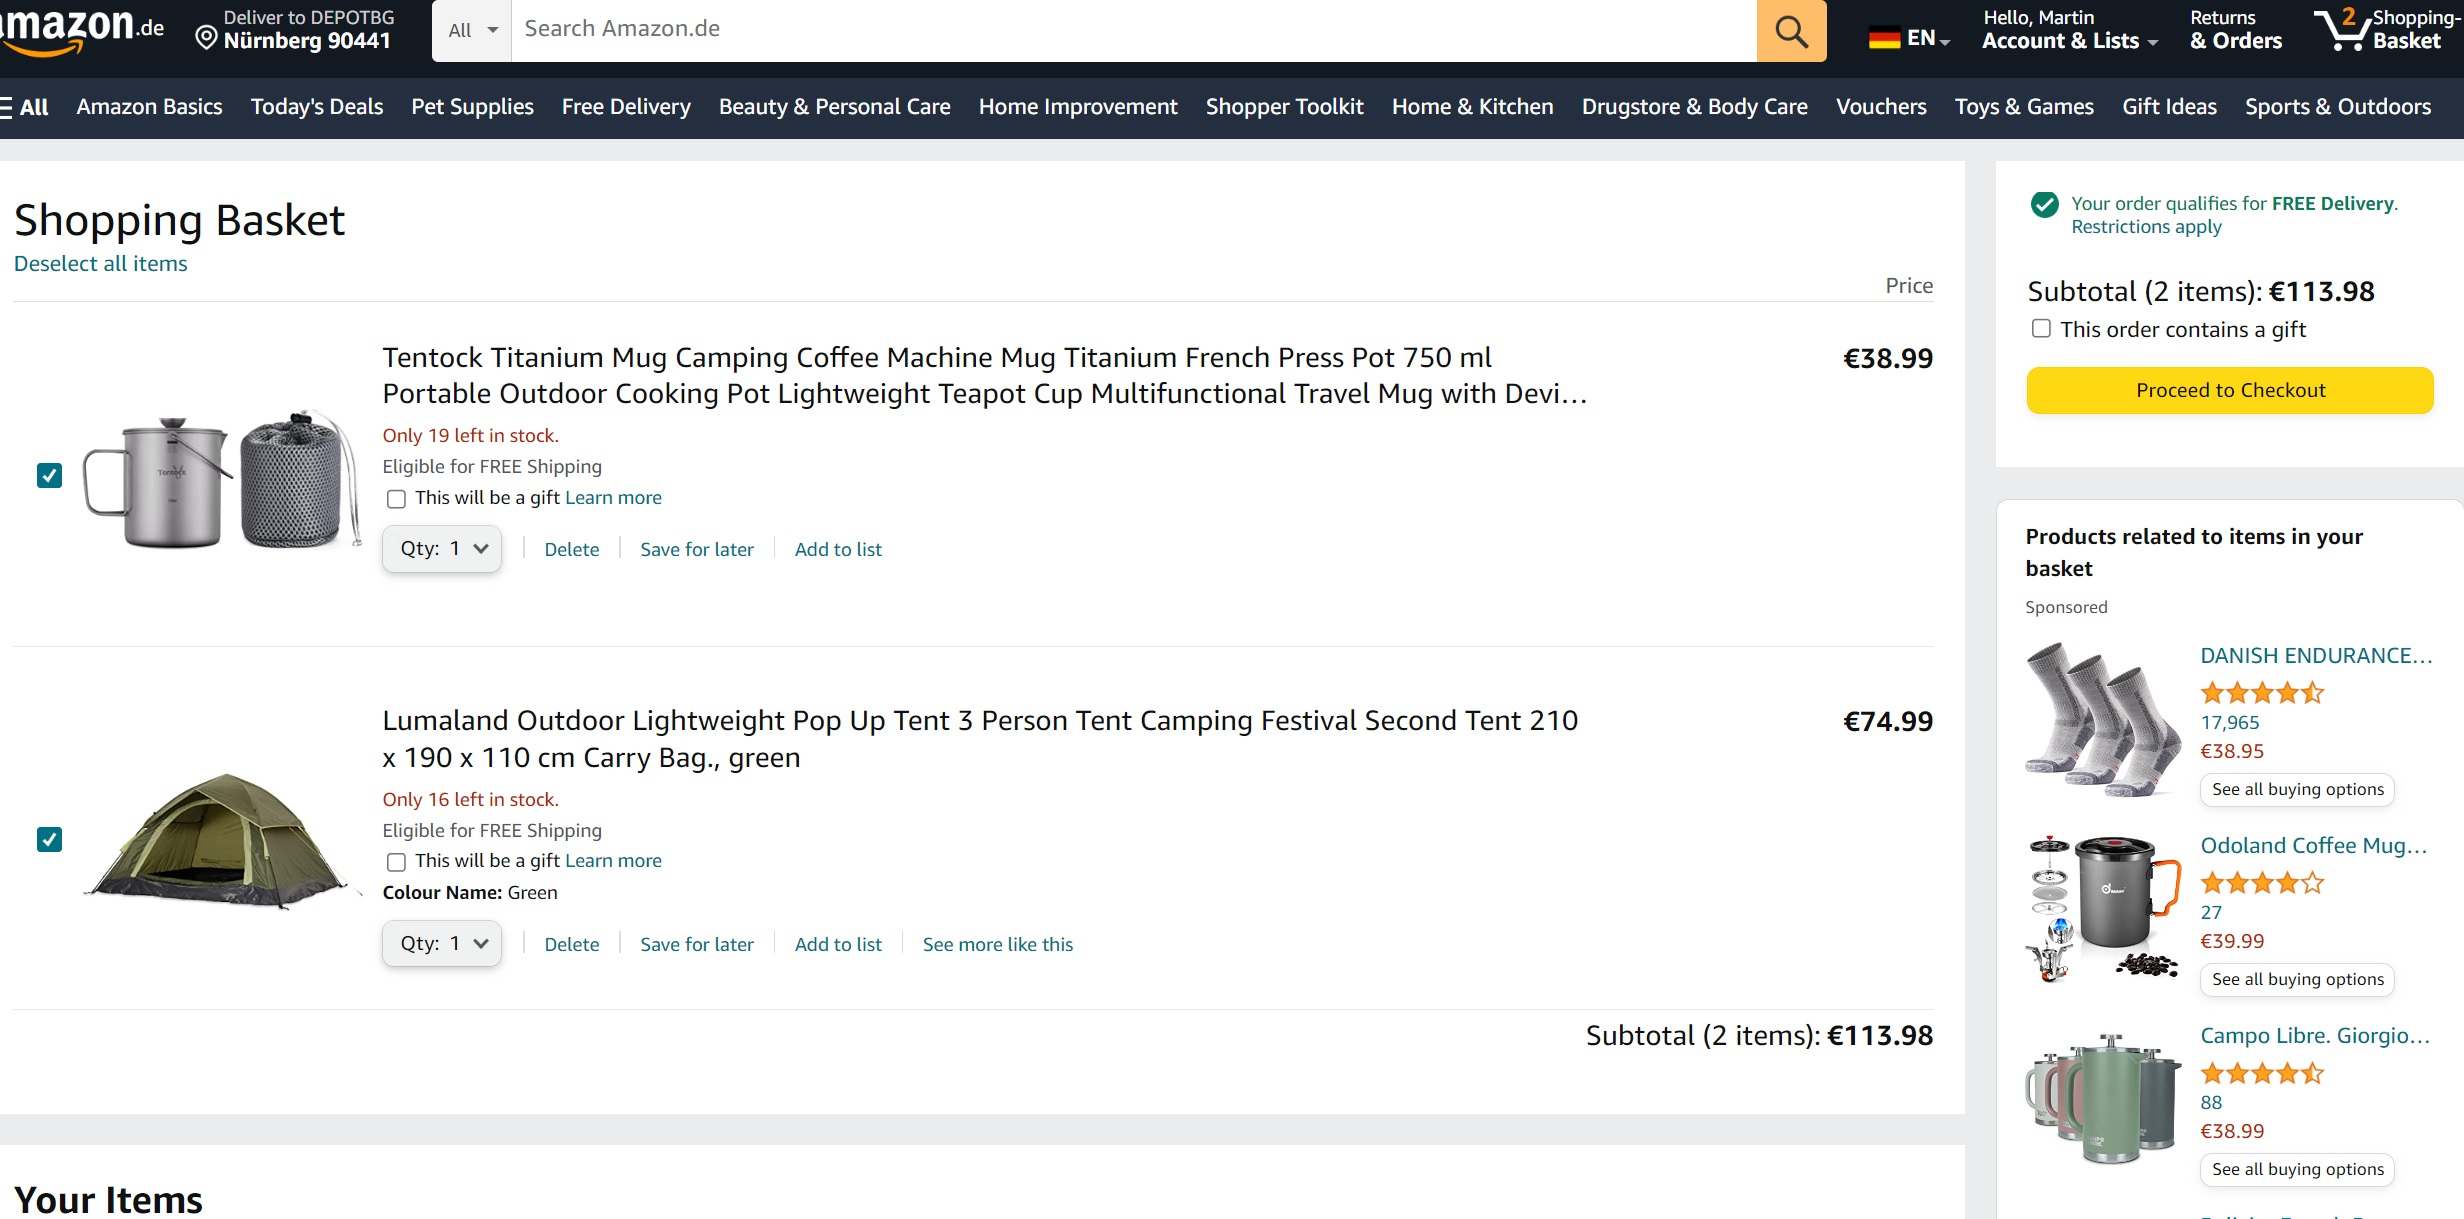Click star rating of Odoland Coffee Mug
The image size is (2464, 1219).
point(2262,882)
